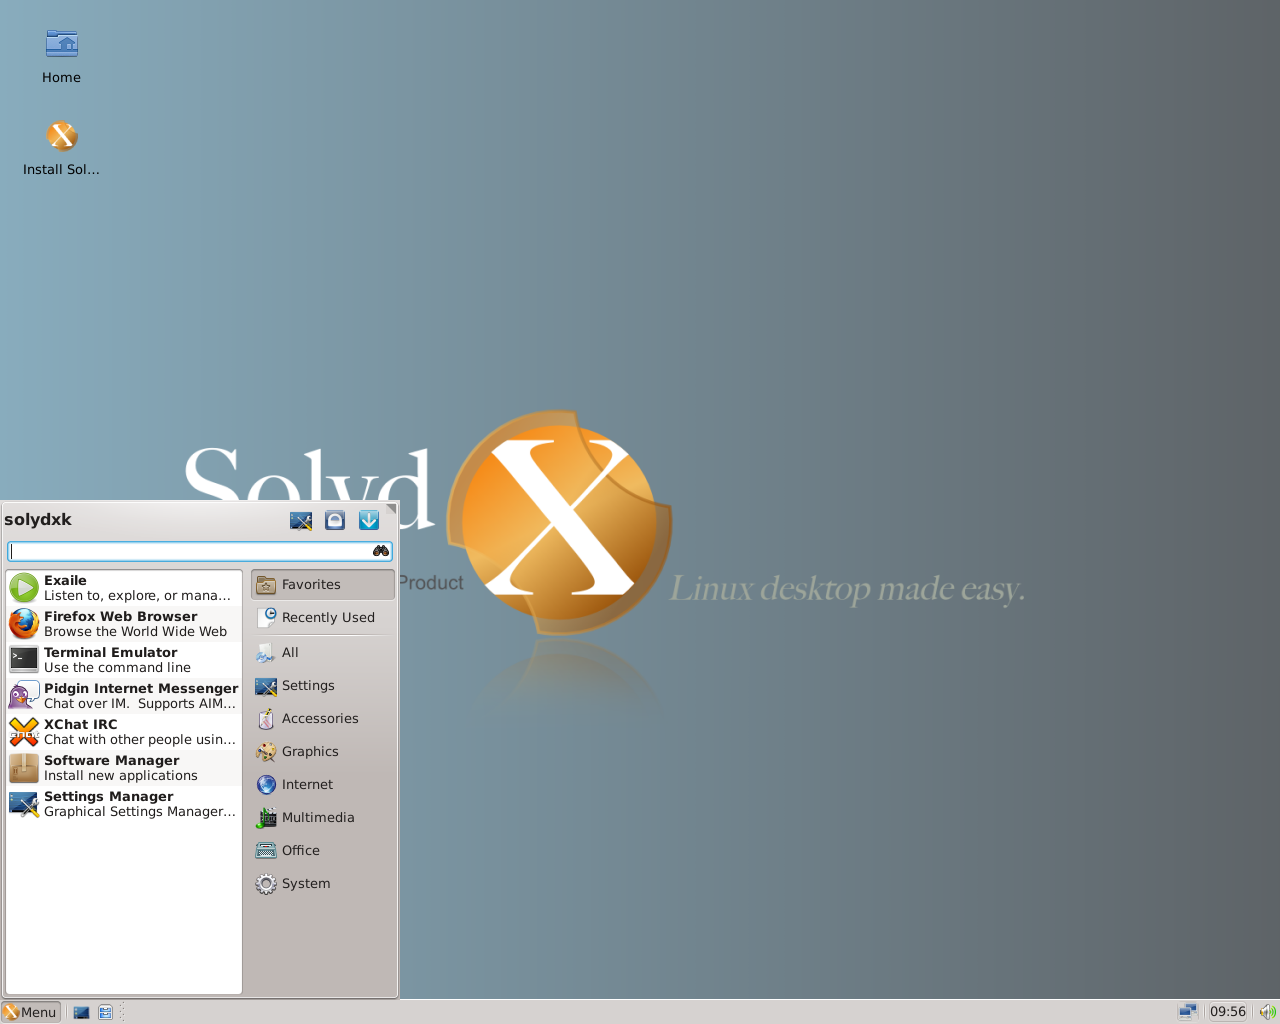Launch Pidgin Internet Messenger
Screen dimensions: 1280x1024
[124, 696]
